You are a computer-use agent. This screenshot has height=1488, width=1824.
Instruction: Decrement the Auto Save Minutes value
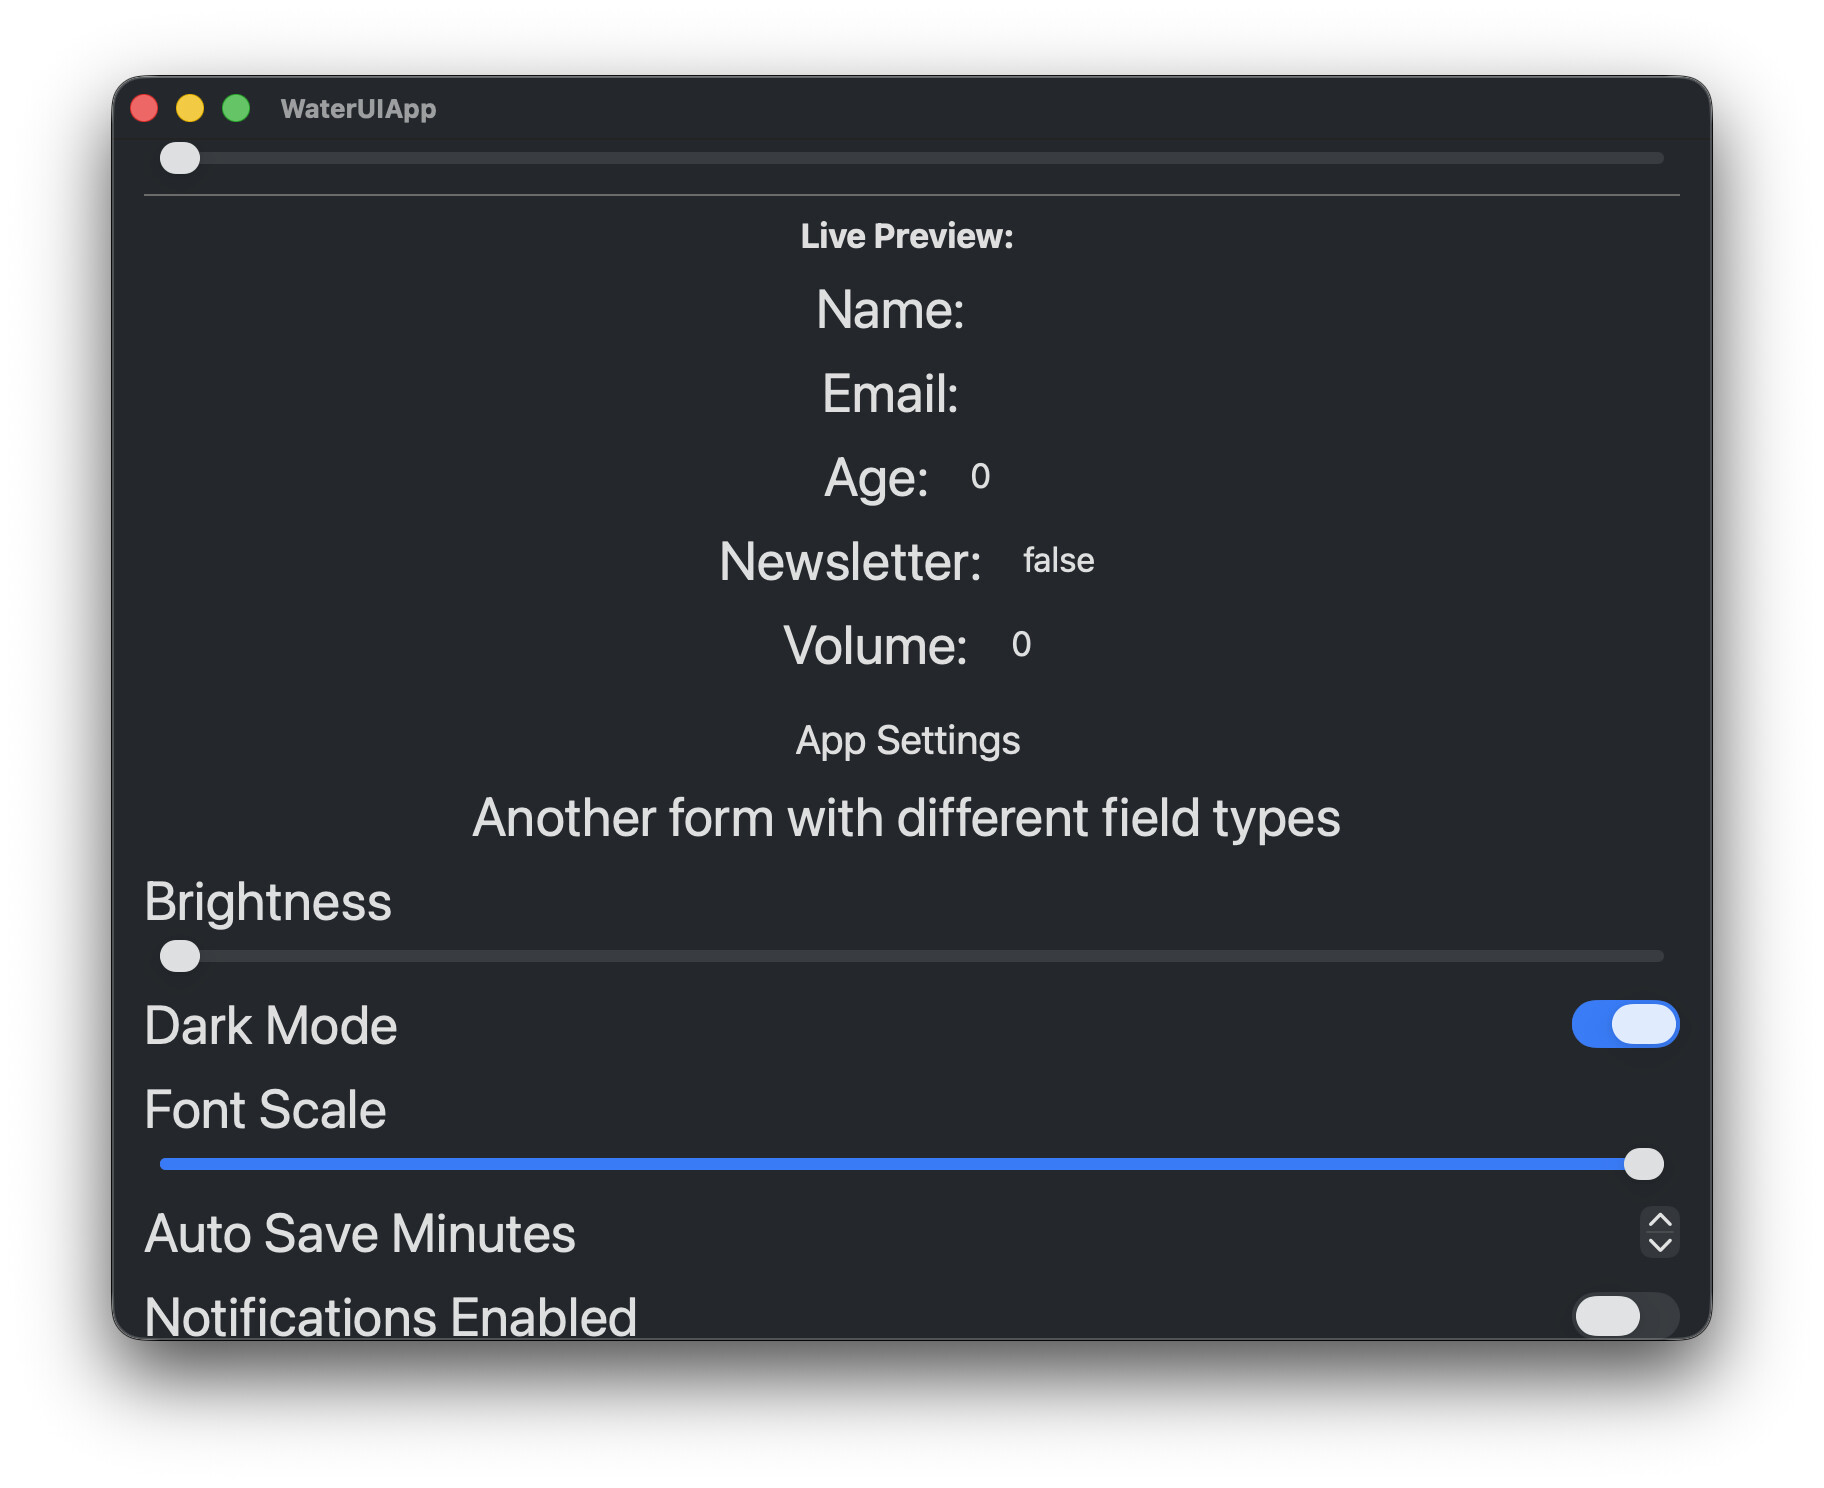tap(1658, 1246)
